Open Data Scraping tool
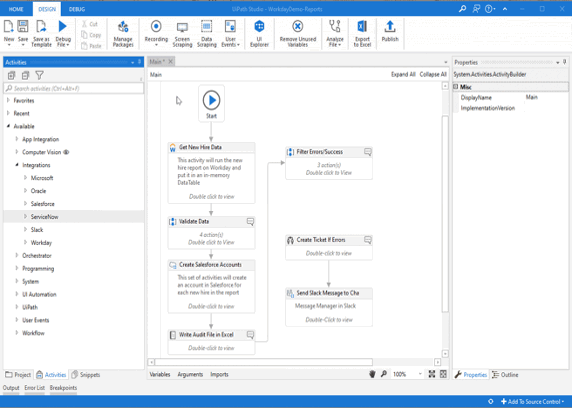Image resolution: width=572 pixels, height=408 pixels. pos(206,34)
